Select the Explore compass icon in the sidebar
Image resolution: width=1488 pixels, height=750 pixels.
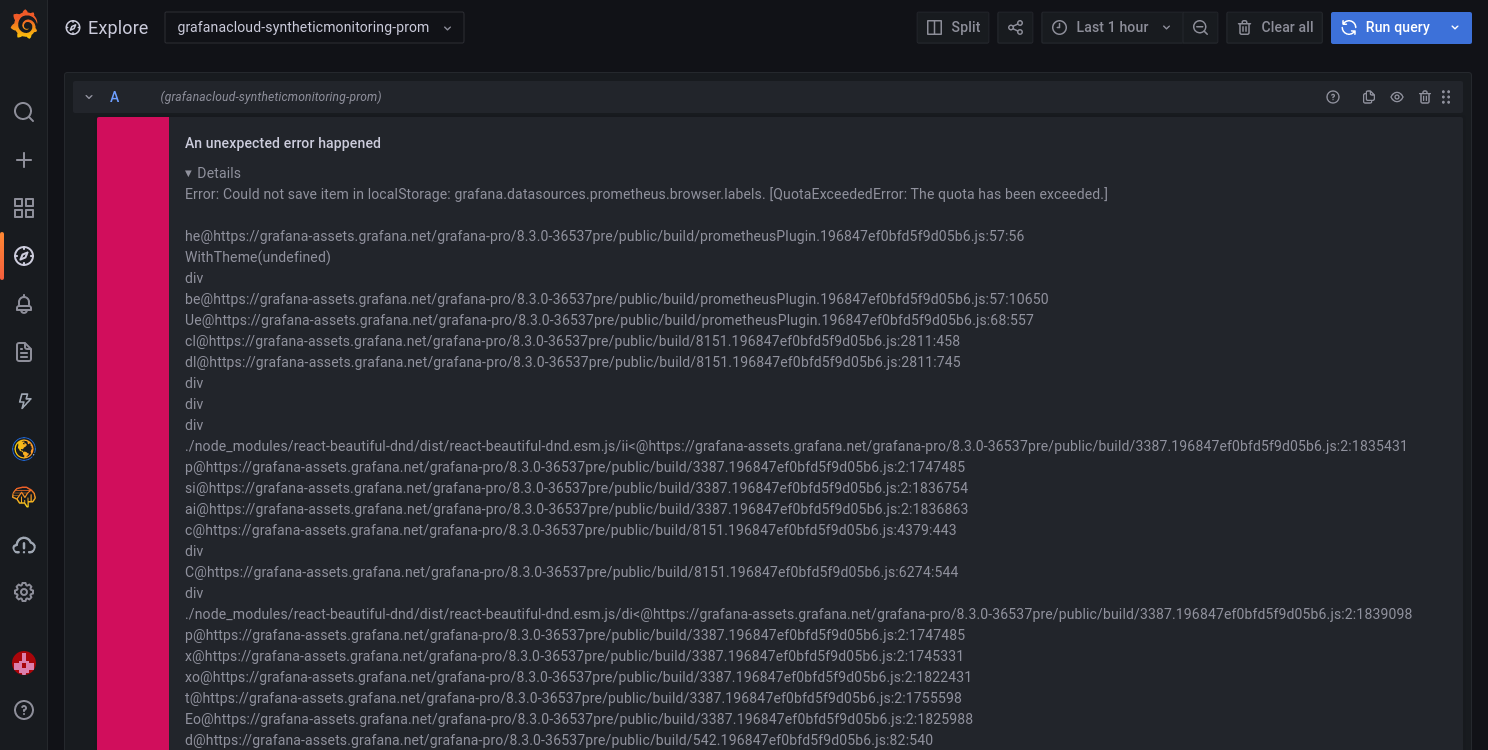[x=24, y=256]
